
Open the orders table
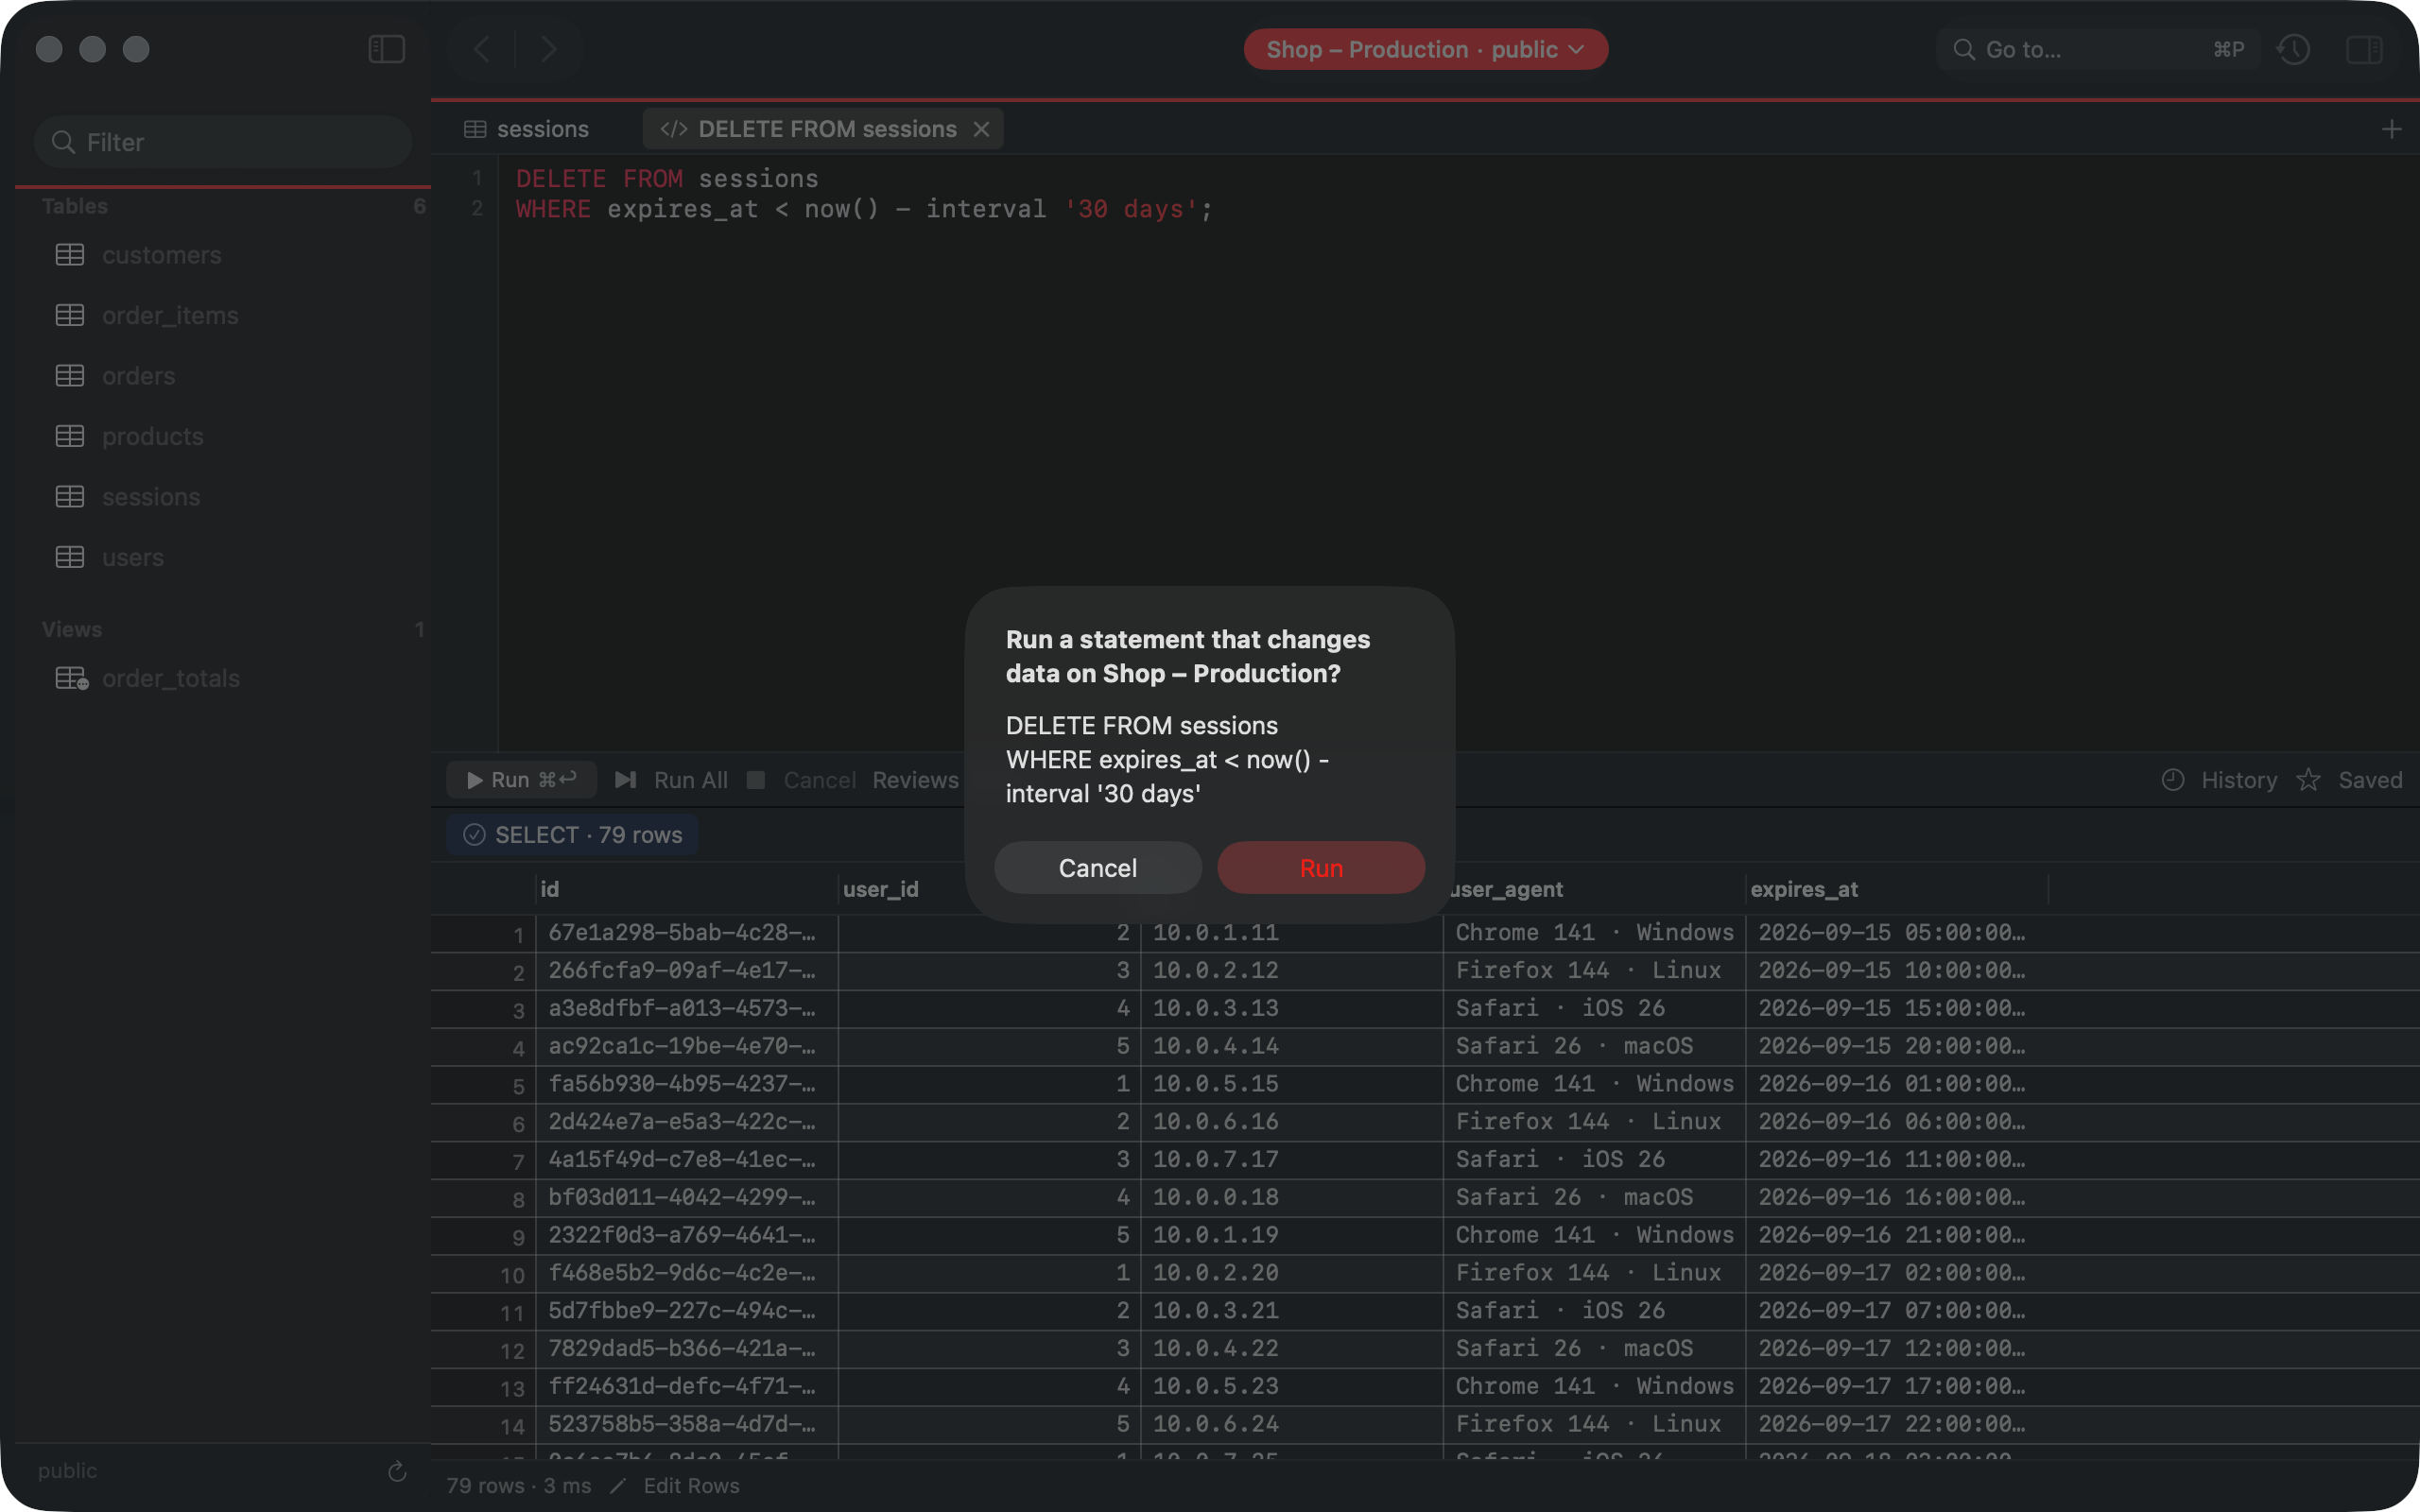(138, 376)
